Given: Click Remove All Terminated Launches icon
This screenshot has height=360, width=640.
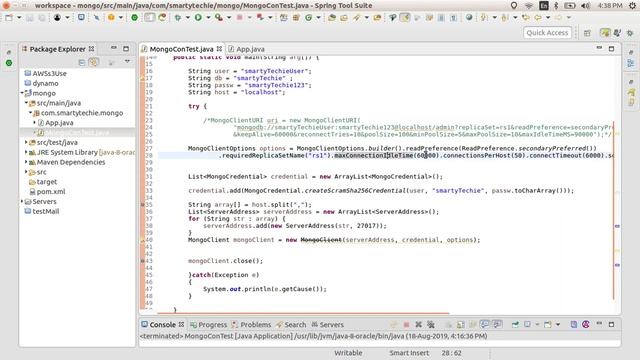Looking at the screenshot, I should (431, 324).
